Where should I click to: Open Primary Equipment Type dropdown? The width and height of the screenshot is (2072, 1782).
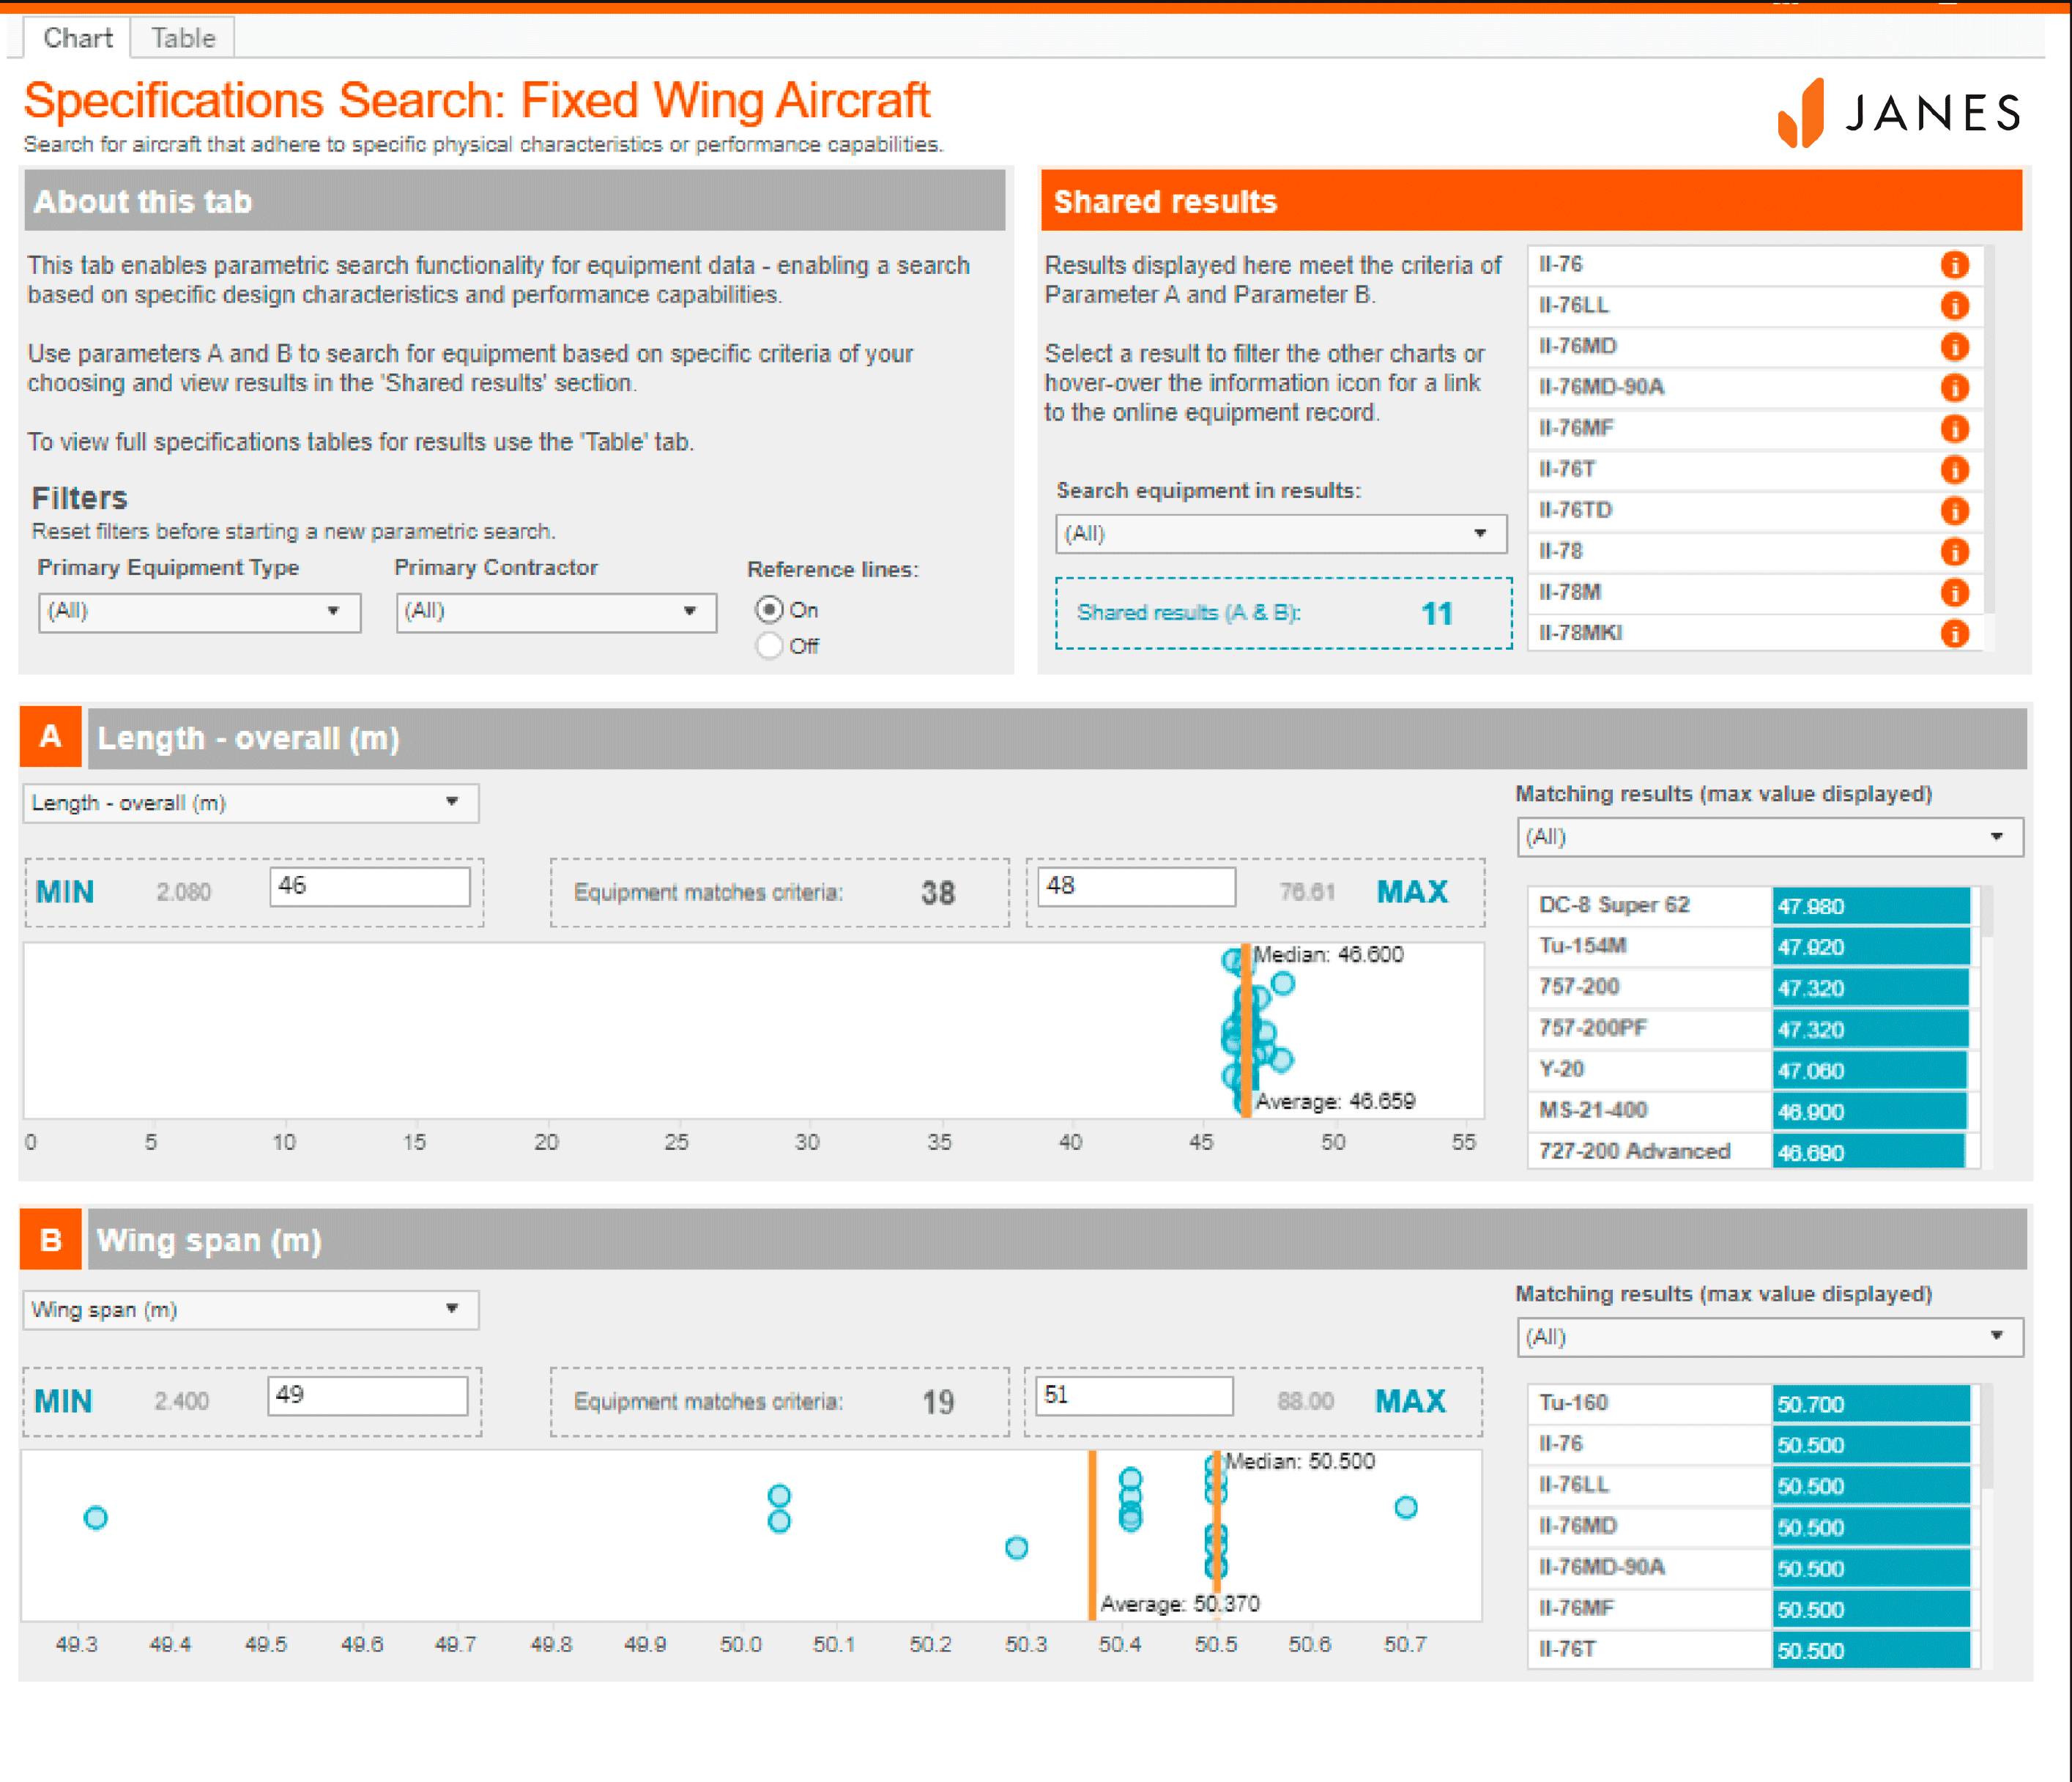(199, 612)
